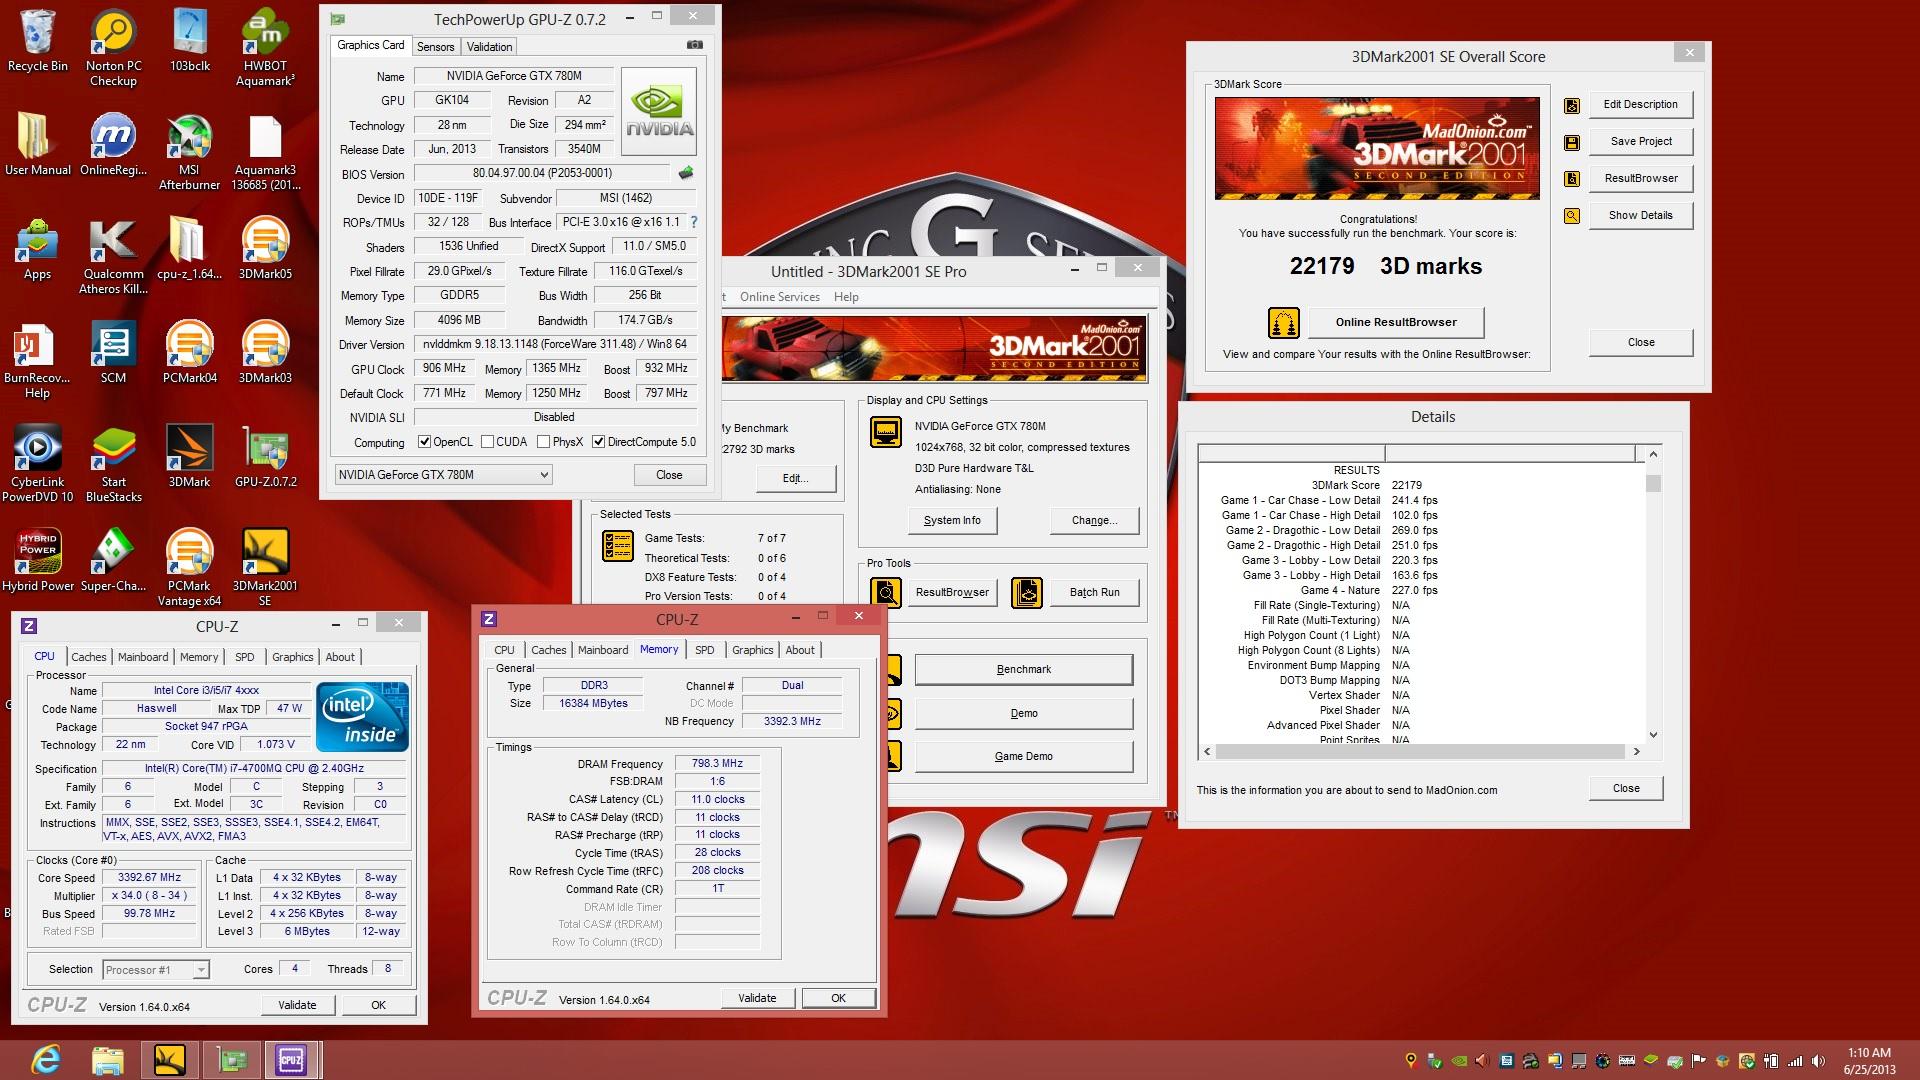Click the System Info button

(952, 521)
